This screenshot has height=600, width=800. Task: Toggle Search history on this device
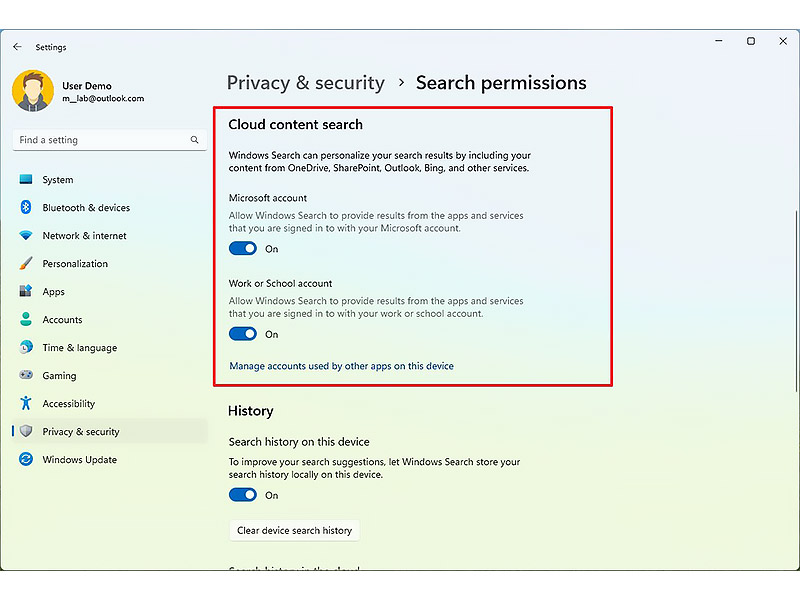tap(243, 495)
